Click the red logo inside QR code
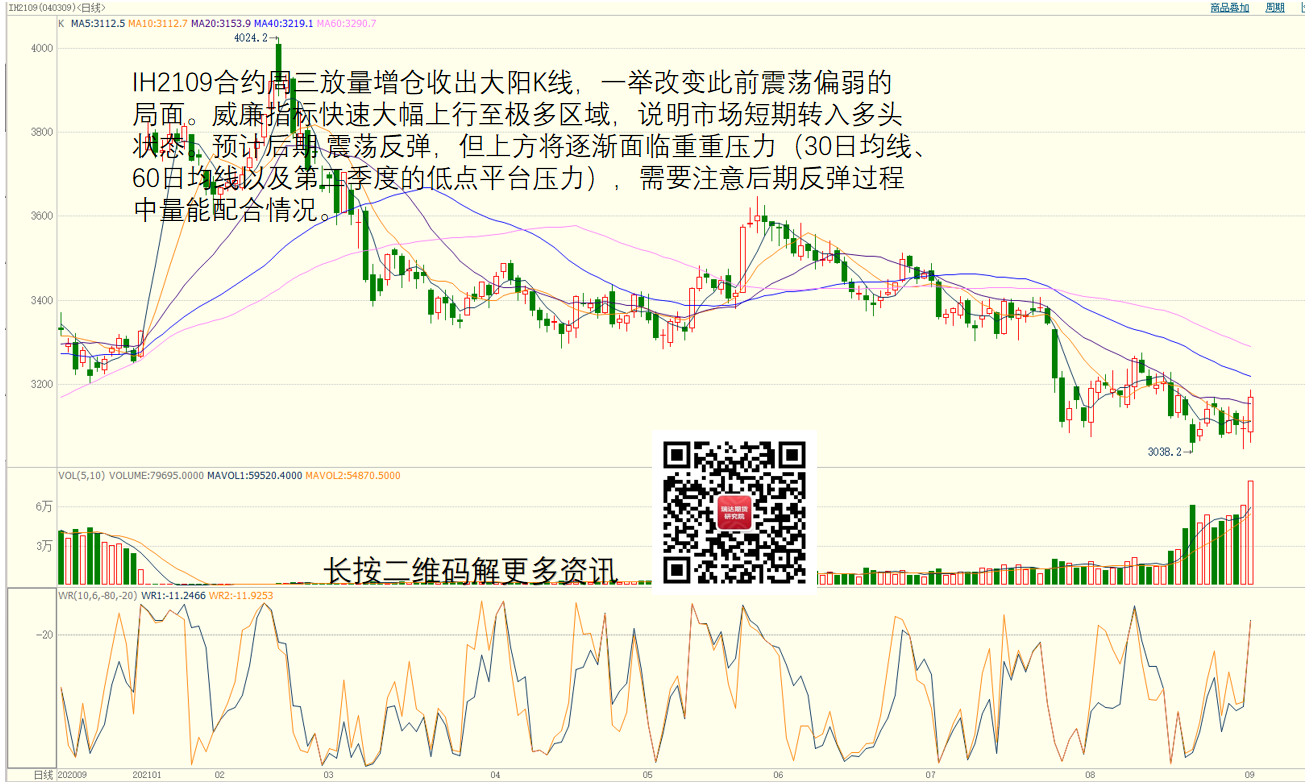This screenshot has height=783, width=1312. (735, 513)
